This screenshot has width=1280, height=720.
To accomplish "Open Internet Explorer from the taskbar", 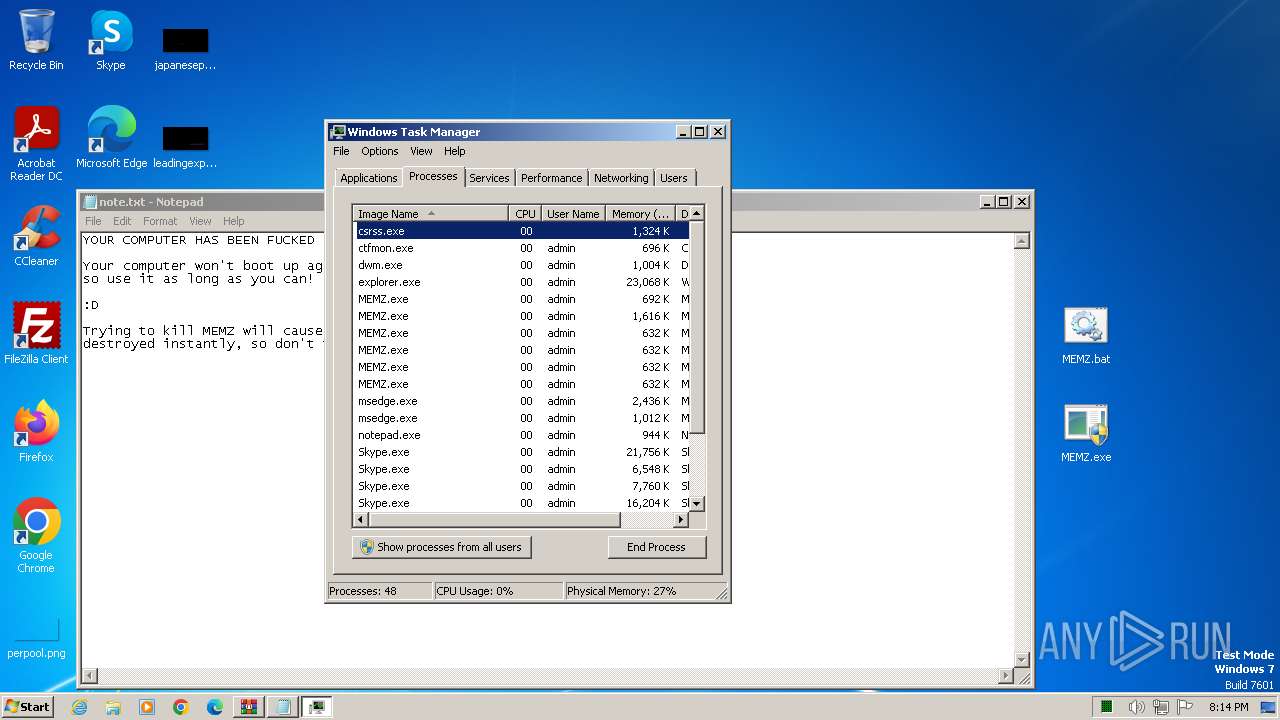I will coord(79,707).
